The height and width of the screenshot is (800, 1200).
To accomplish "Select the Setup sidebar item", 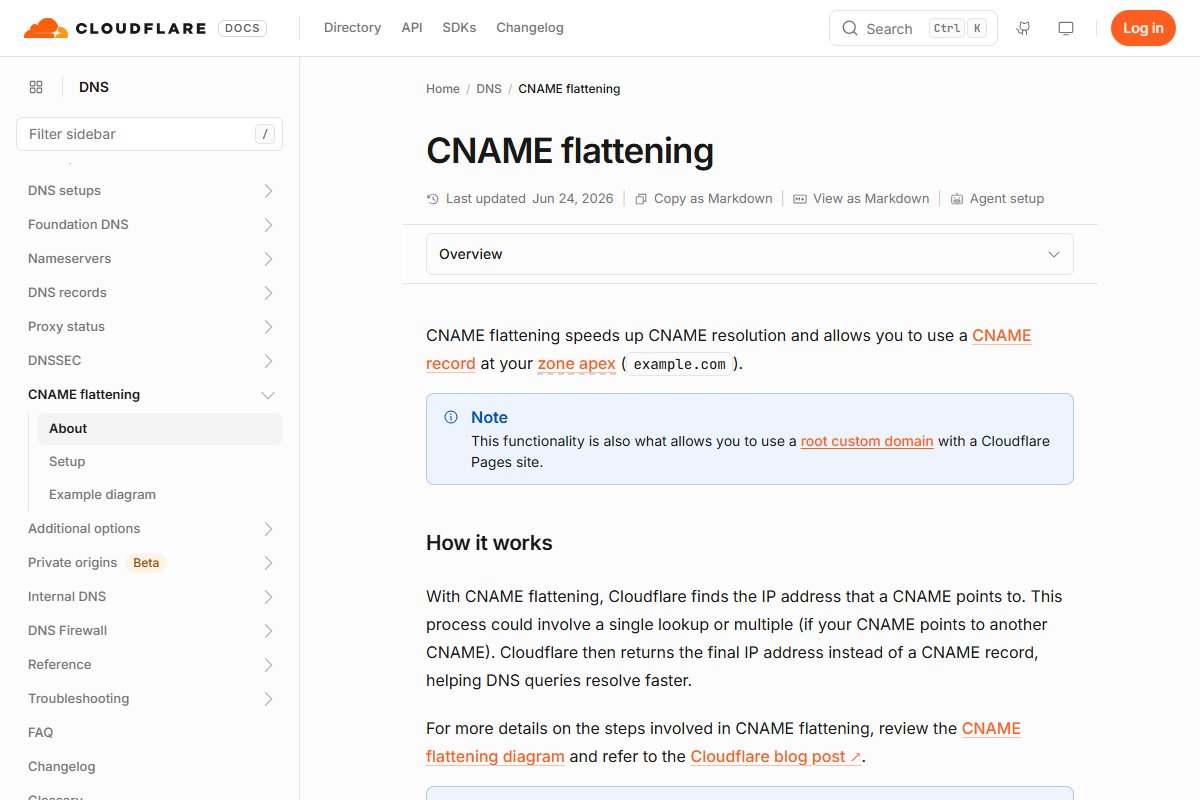I will coord(160,461).
